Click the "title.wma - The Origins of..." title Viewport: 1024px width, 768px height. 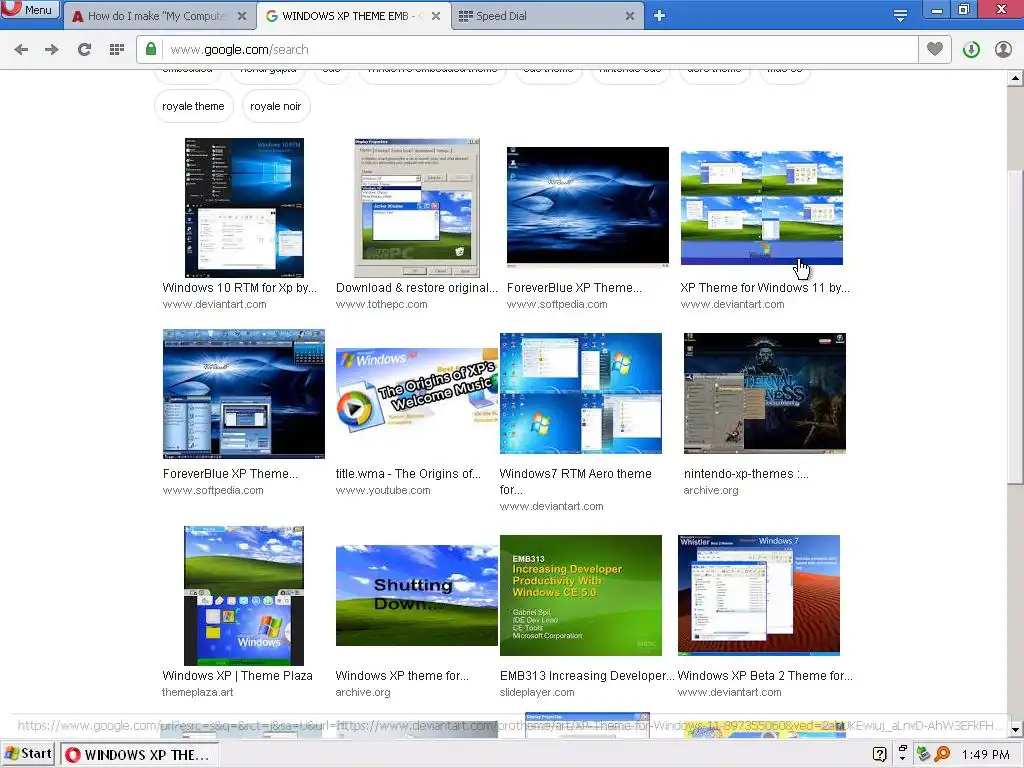[x=408, y=474]
